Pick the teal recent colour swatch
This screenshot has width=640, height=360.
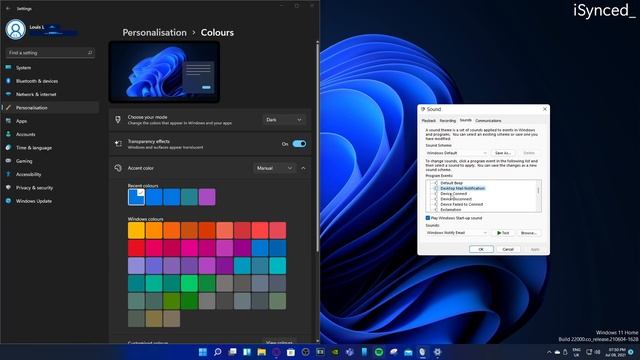click(x=189, y=197)
